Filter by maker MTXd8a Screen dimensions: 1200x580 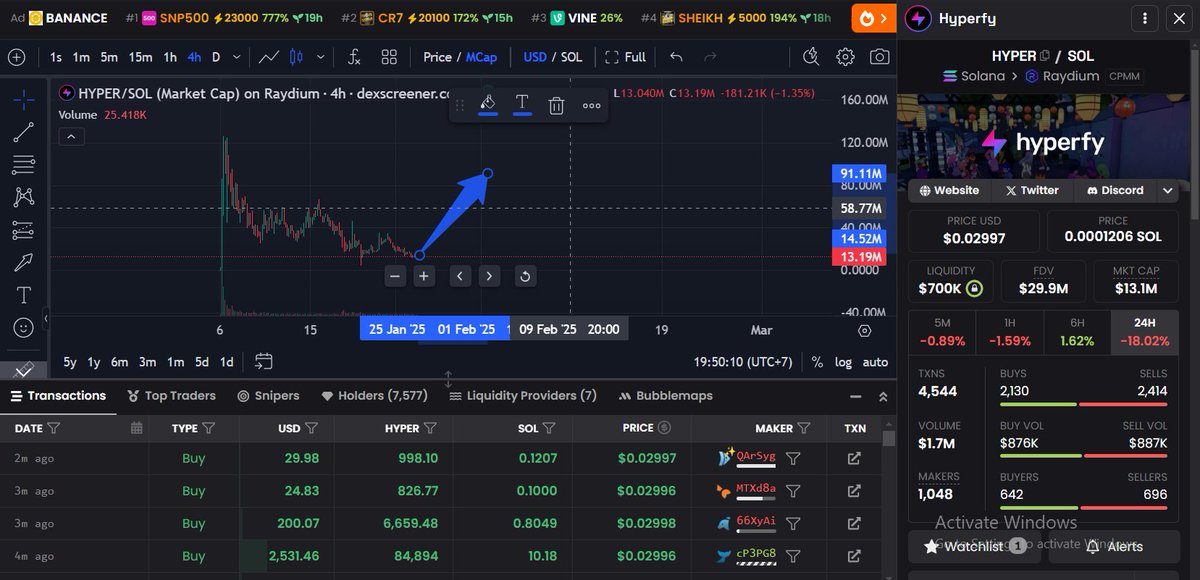coord(793,491)
